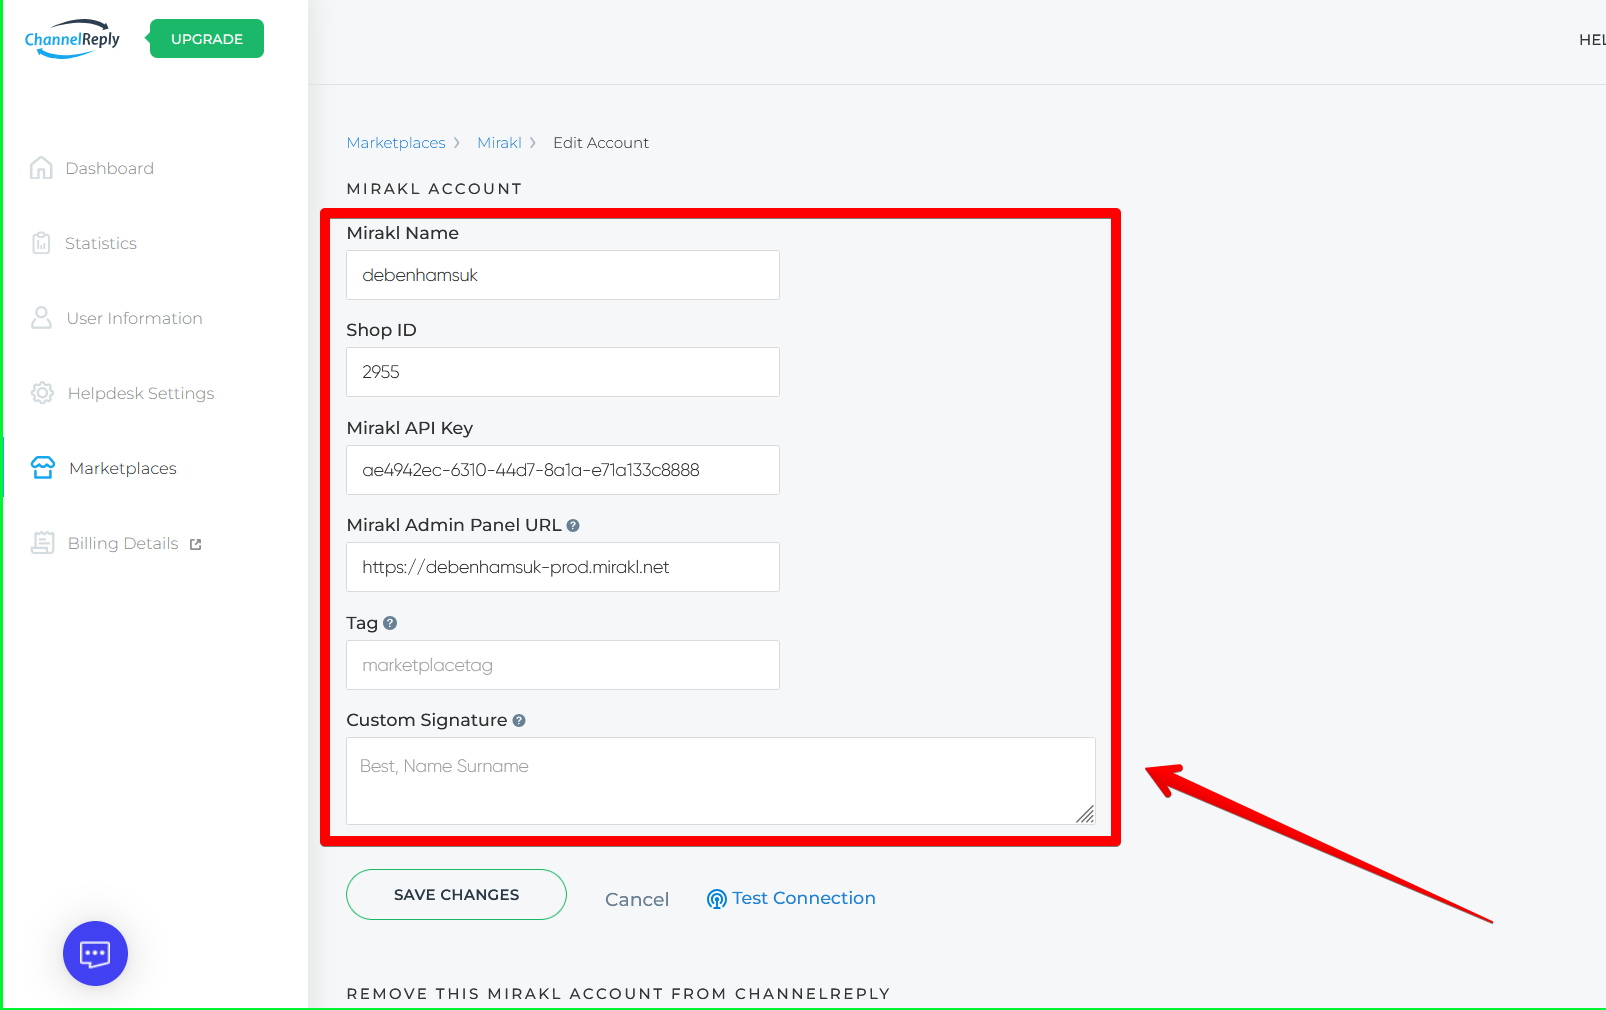Image resolution: width=1606 pixels, height=1010 pixels.
Task: Click the Statistics clipboard icon
Action: (x=41, y=243)
